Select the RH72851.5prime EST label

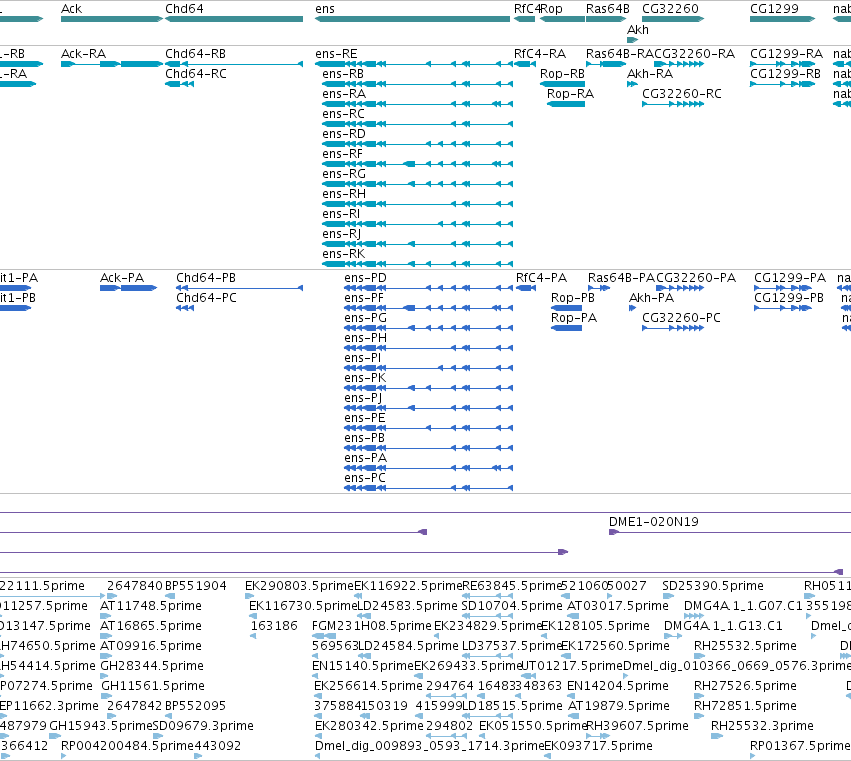(745, 706)
